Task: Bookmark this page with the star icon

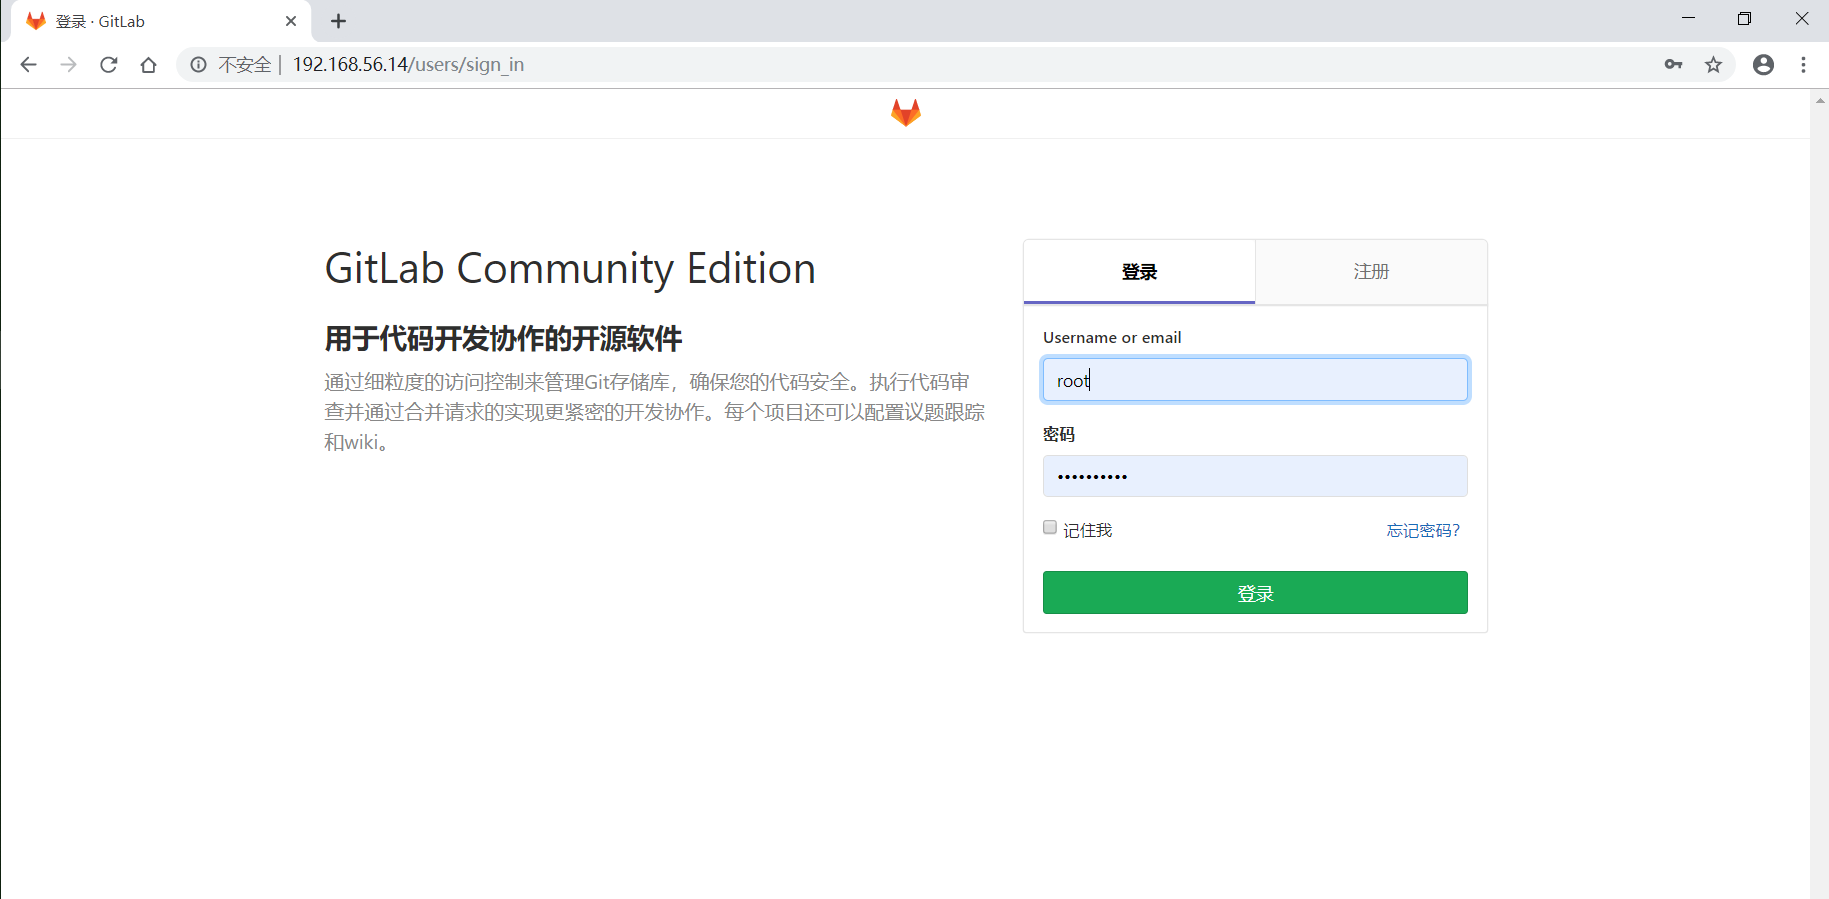Action: (1714, 65)
